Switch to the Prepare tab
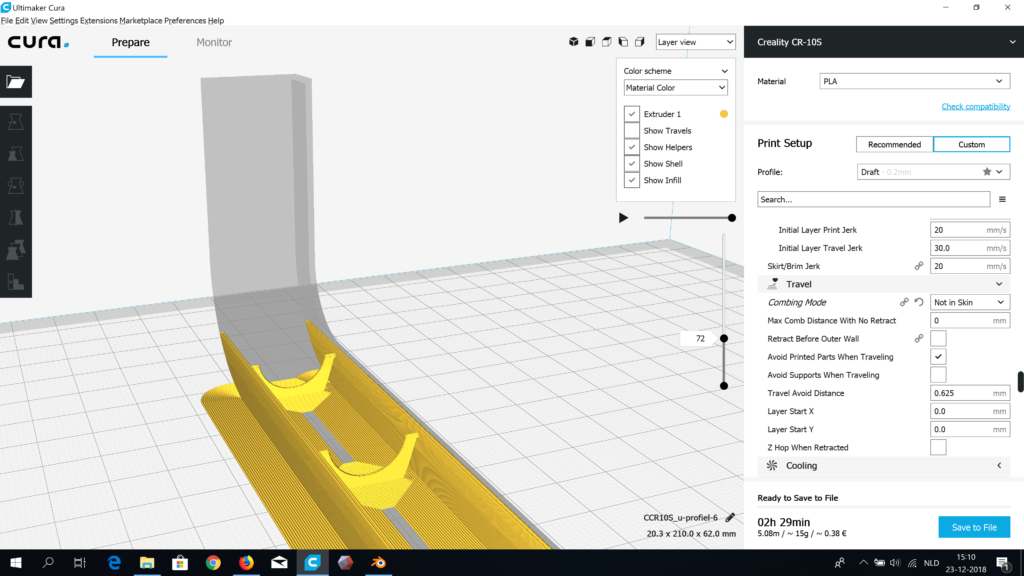Screen dimensions: 1024x576 pyautogui.click(x=130, y=42)
